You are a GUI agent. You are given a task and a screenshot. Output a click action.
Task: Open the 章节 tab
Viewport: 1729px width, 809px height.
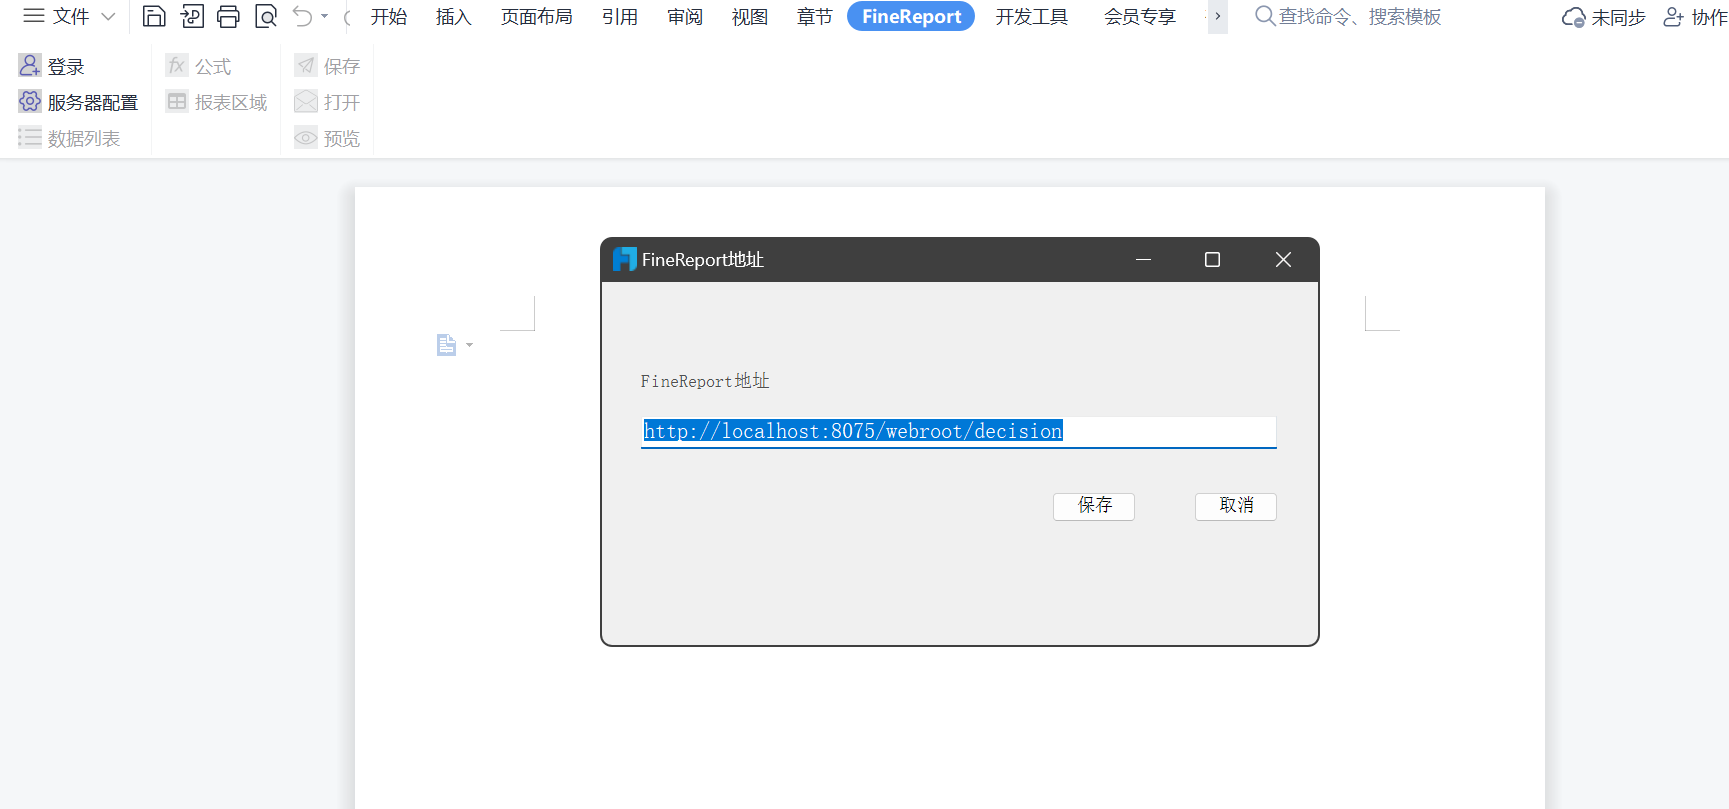815,17
